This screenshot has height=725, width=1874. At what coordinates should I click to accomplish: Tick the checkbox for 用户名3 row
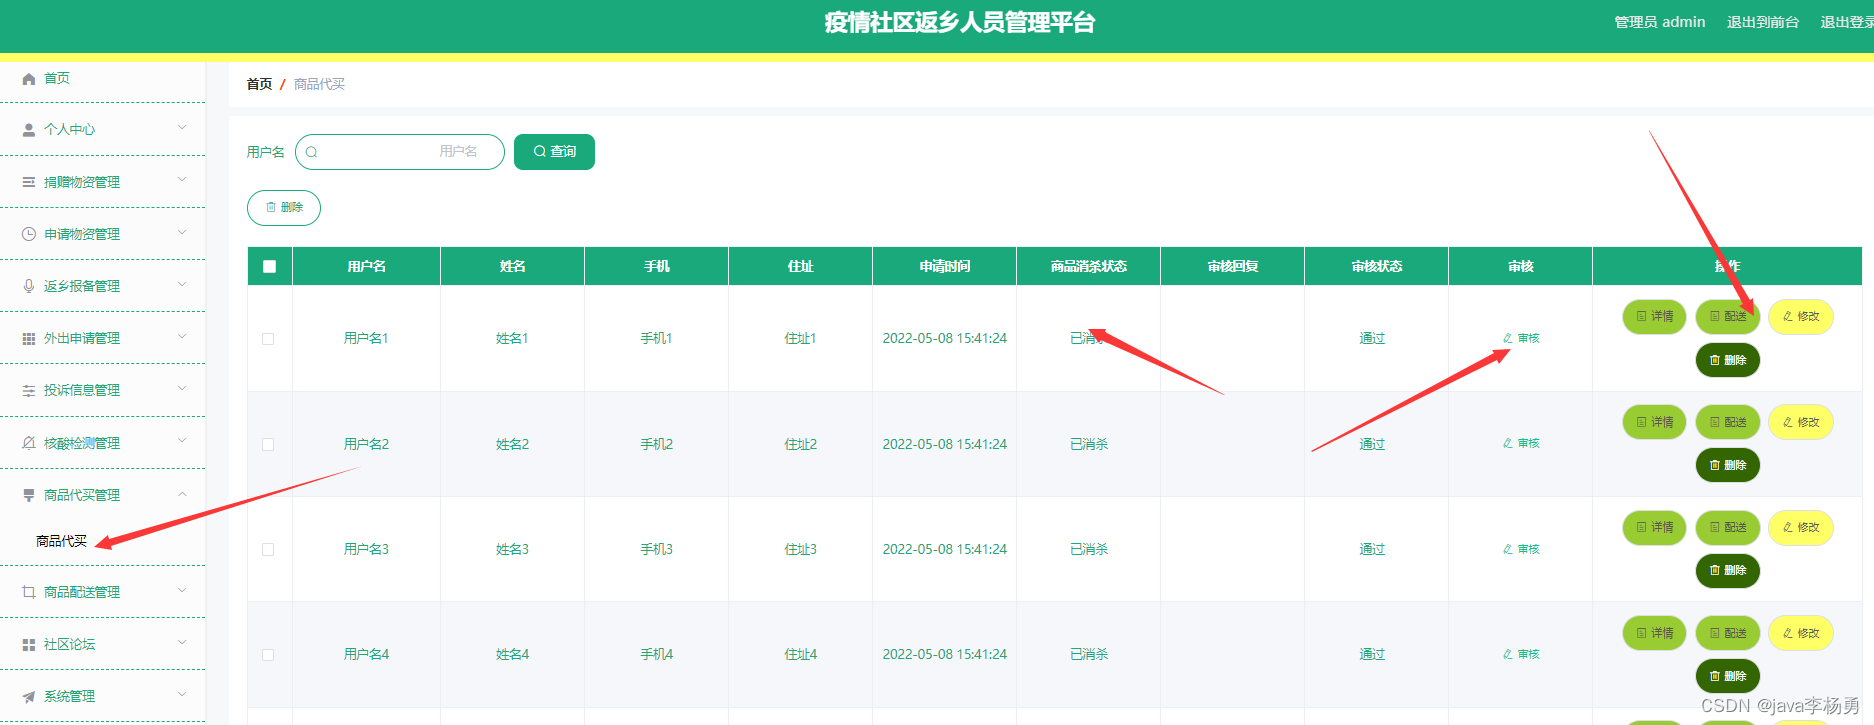[268, 549]
